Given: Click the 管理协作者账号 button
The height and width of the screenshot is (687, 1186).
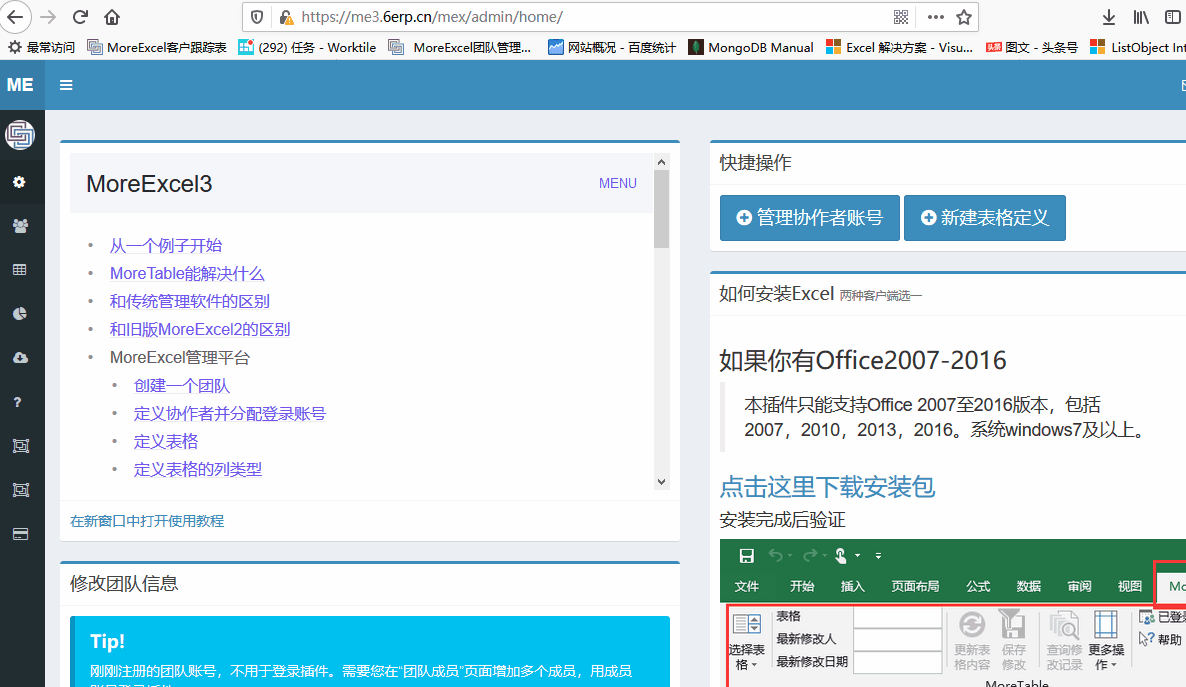Looking at the screenshot, I should click(809, 218).
